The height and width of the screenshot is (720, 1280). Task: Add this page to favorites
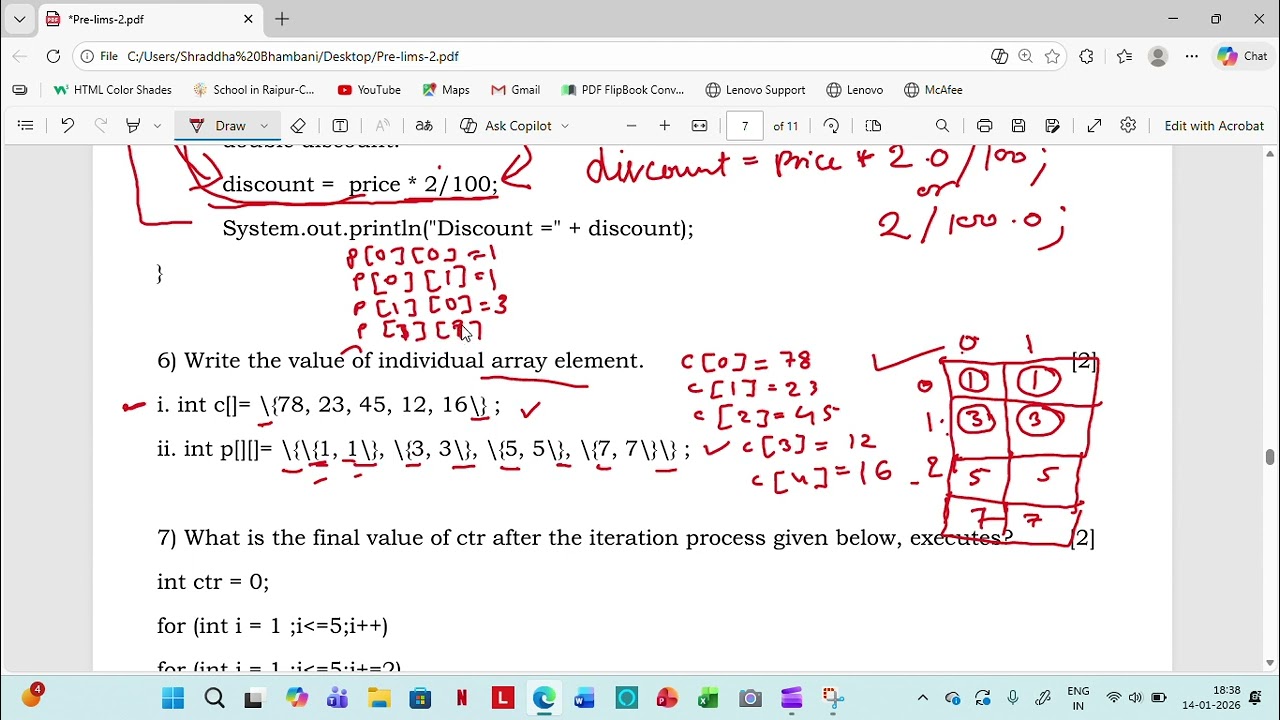(x=1052, y=57)
